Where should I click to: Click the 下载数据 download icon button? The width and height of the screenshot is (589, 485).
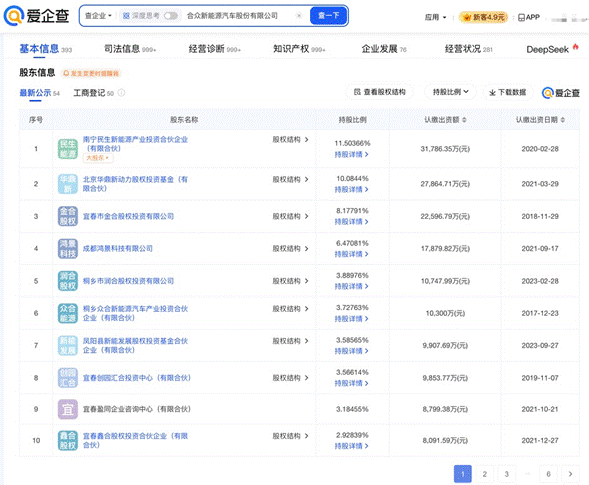[507, 92]
